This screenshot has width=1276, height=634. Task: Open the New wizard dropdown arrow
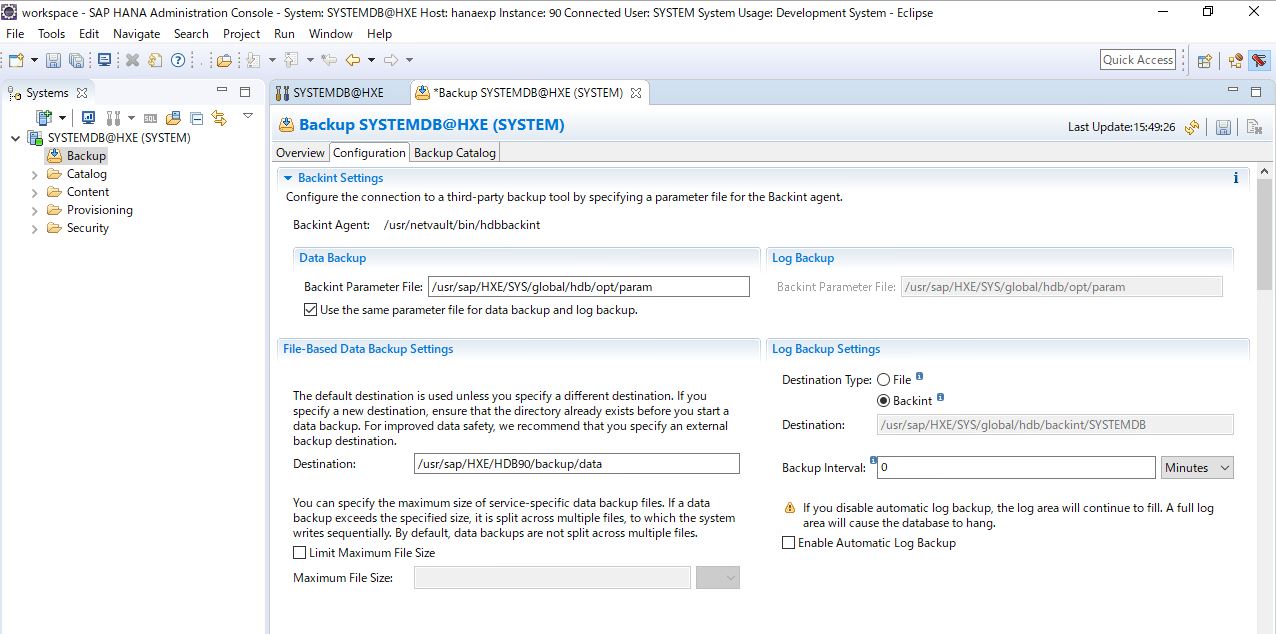tap(34, 60)
